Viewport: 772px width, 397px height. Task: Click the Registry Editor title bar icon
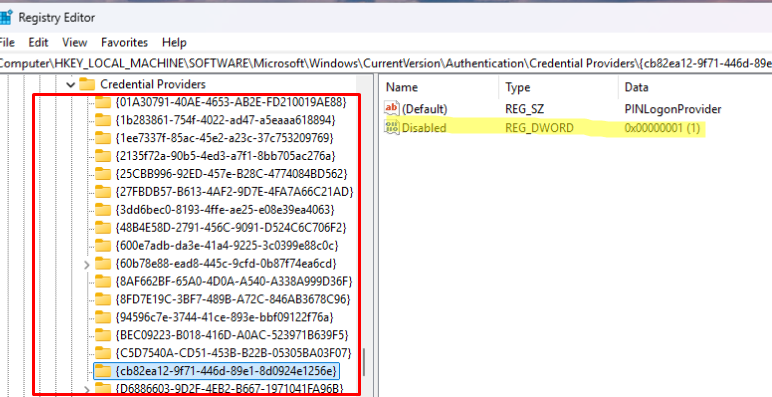pyautogui.click(x=6, y=17)
